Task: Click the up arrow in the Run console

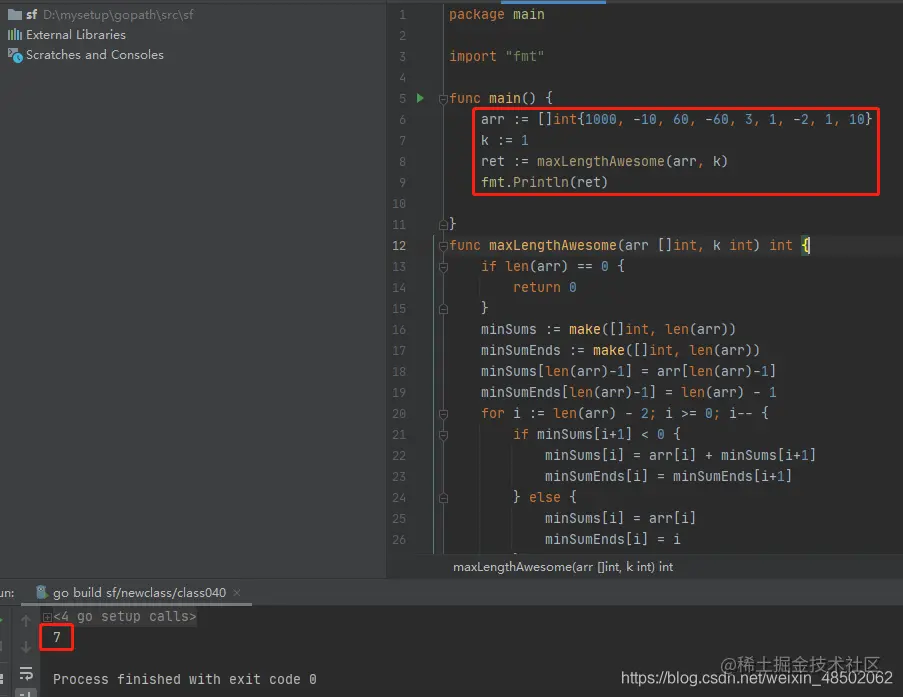Action: point(26,620)
